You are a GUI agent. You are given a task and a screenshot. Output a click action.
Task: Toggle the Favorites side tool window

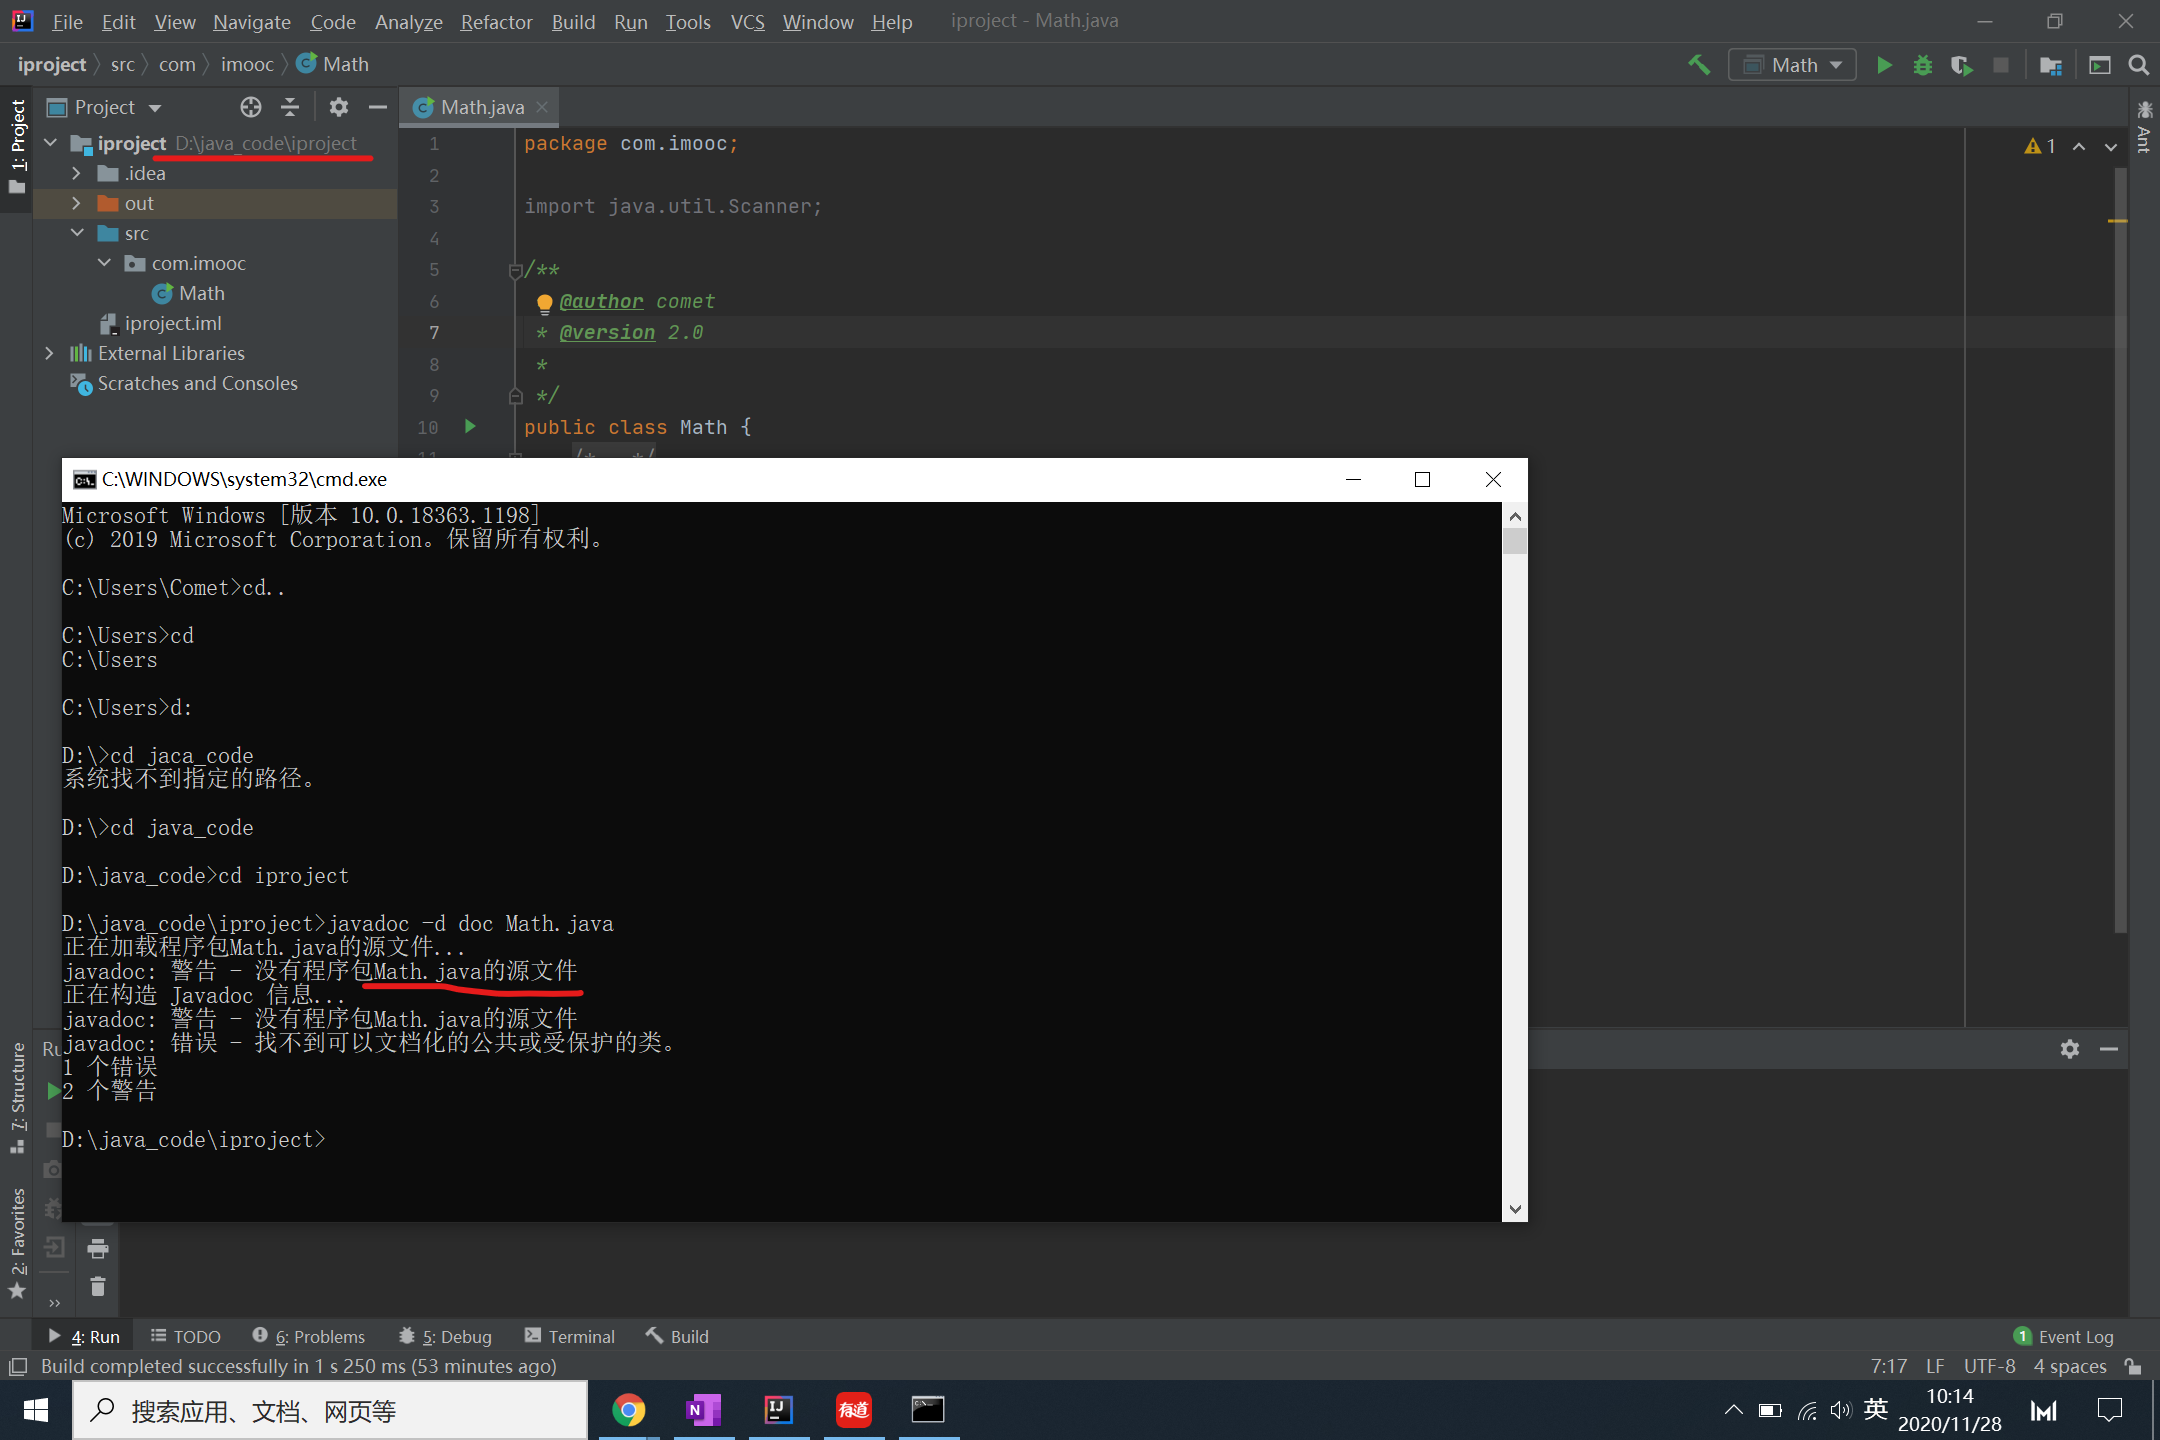coord(17,1243)
